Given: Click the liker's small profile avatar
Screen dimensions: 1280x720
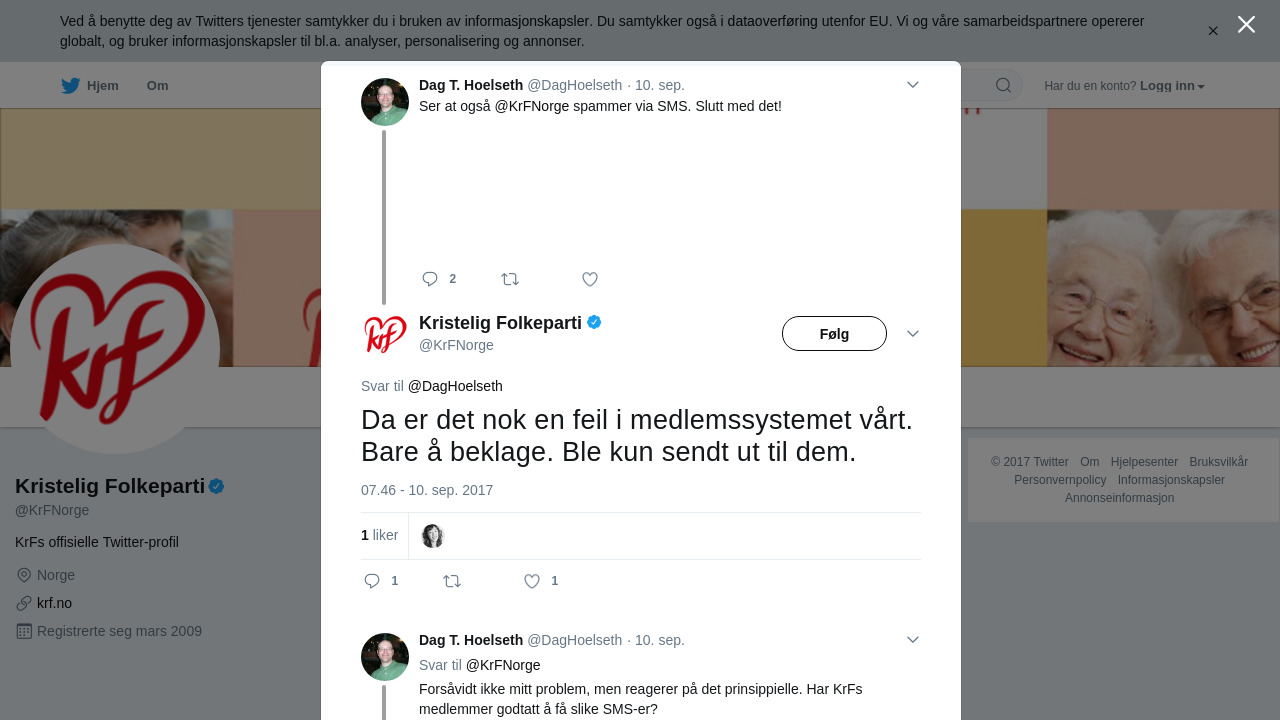Looking at the screenshot, I should (433, 536).
